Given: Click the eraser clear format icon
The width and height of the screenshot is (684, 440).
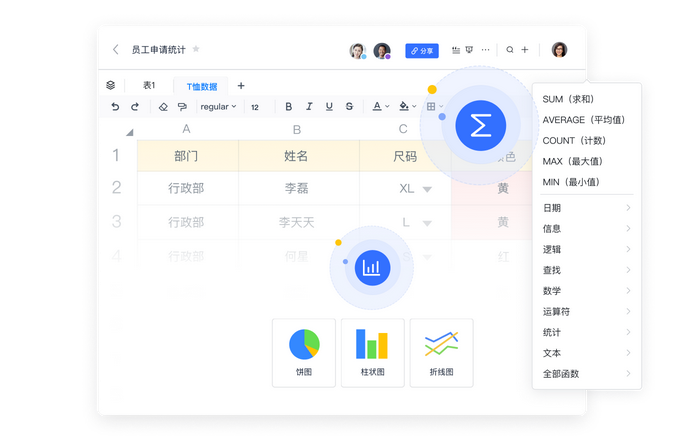Looking at the screenshot, I should 163,107.
